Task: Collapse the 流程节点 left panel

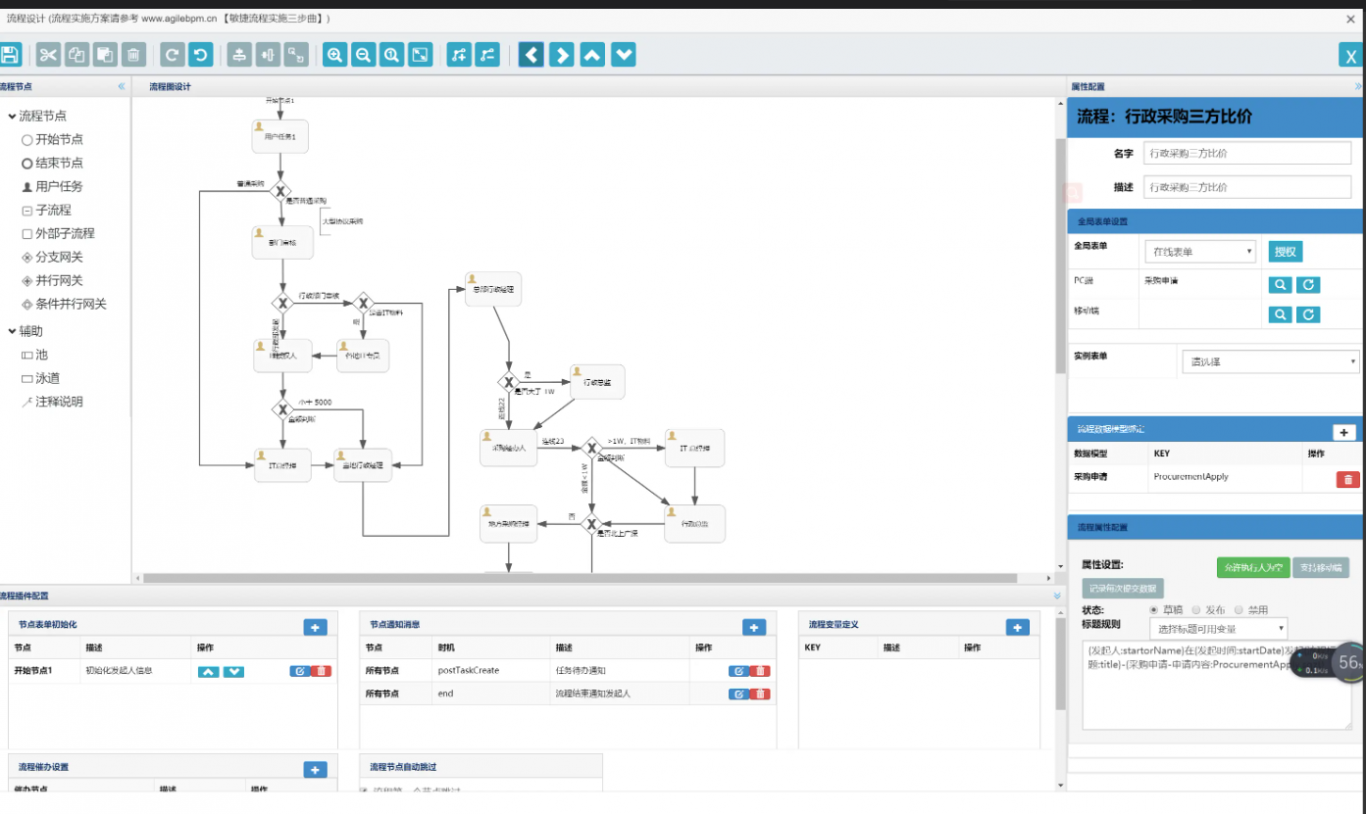Action: point(121,87)
